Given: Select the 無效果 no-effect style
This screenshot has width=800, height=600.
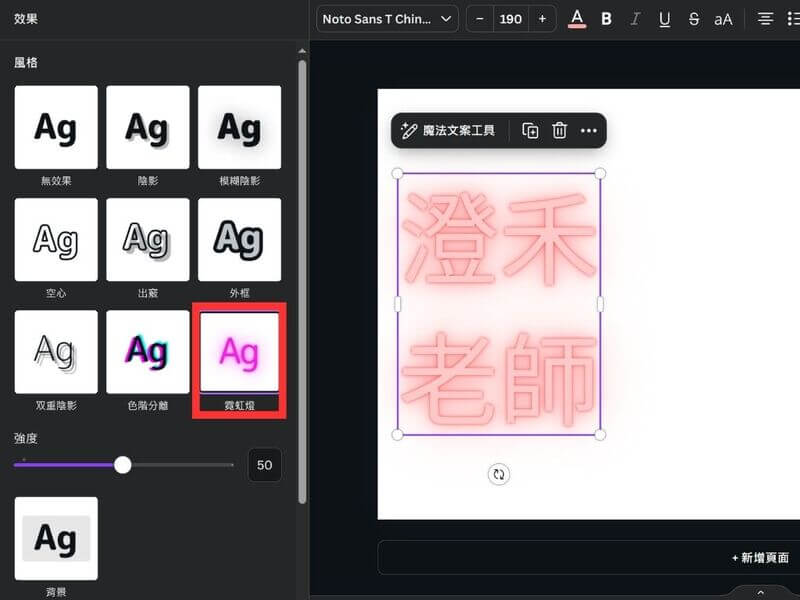Looking at the screenshot, I should tap(56, 128).
